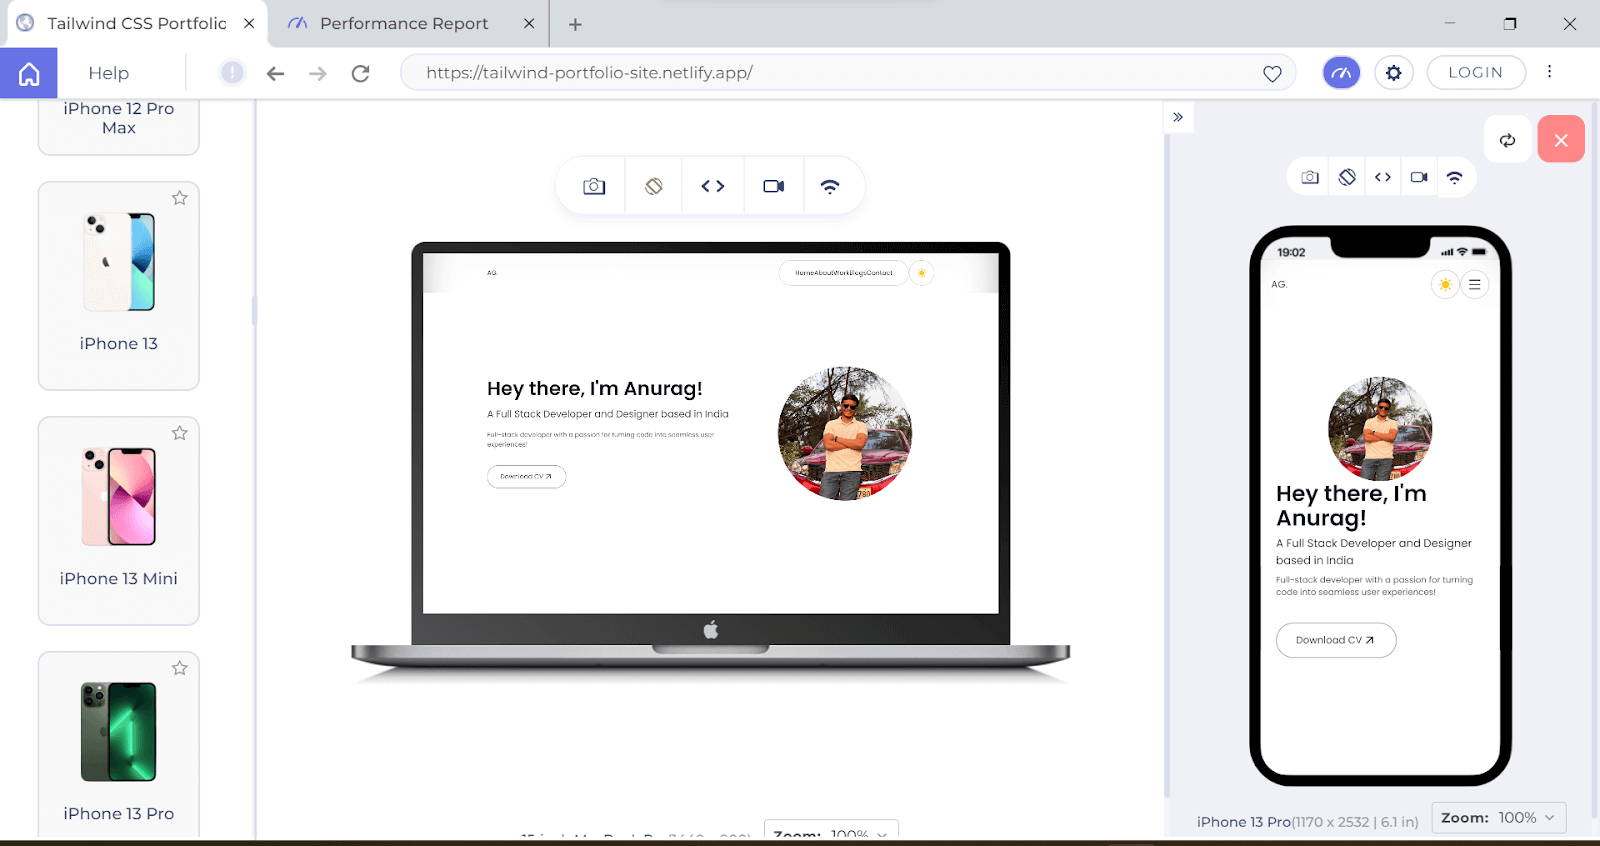This screenshot has height=846, width=1600.
Task: Click the navigation links pill in MacBook preview
Action: point(843,273)
